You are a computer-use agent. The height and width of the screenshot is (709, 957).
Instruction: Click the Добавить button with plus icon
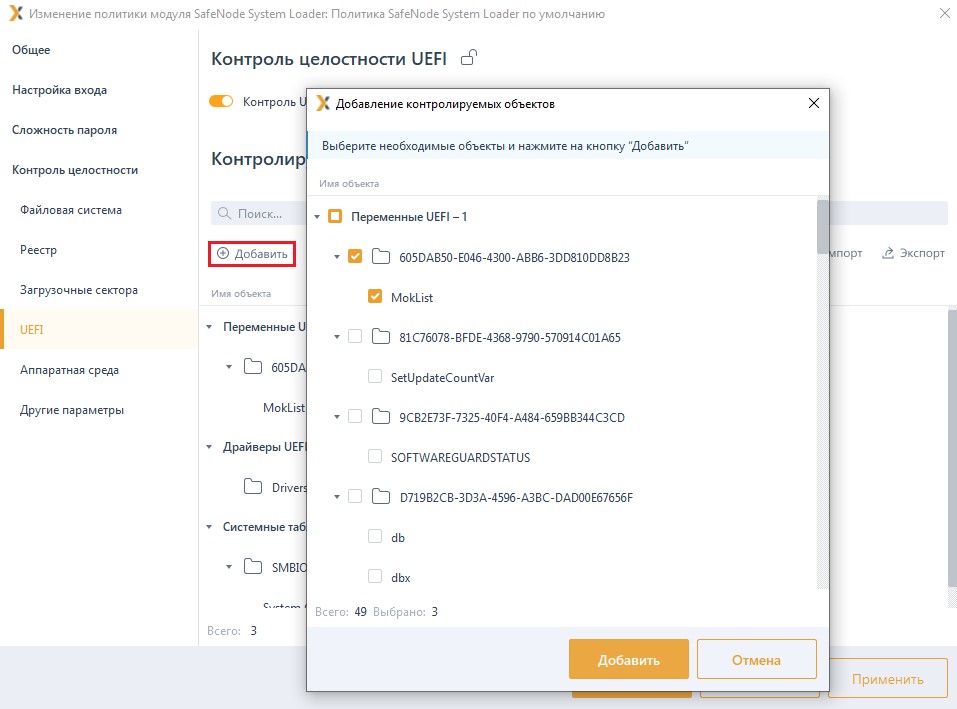(252, 254)
